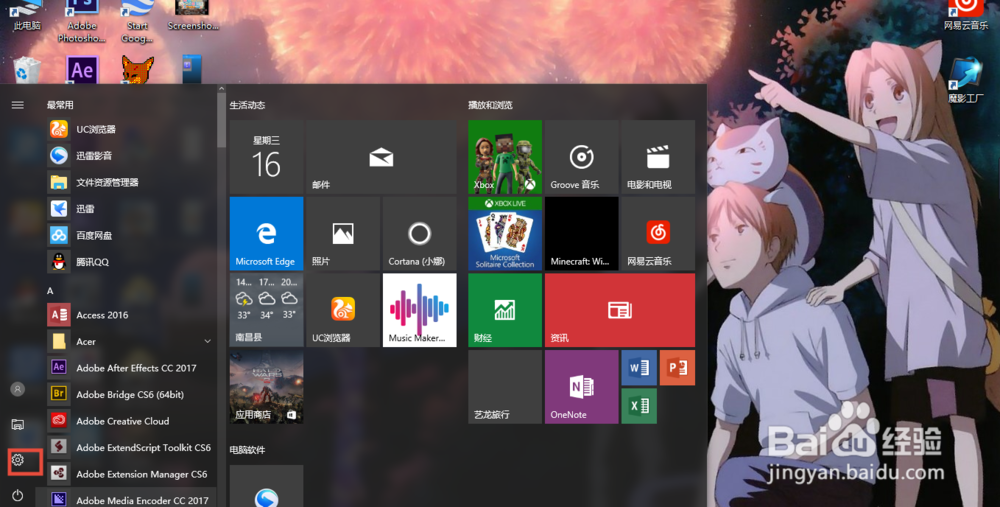Open Adobe Extension Manager CS6
This screenshot has width=1000, height=507.
coord(130,474)
